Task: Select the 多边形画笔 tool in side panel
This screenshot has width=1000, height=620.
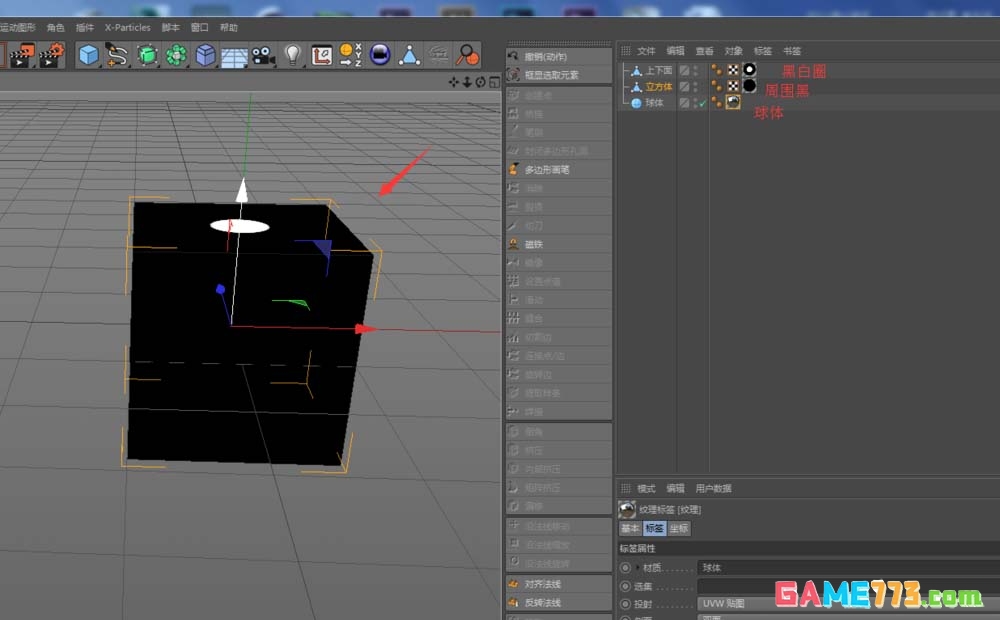Action: click(x=555, y=169)
